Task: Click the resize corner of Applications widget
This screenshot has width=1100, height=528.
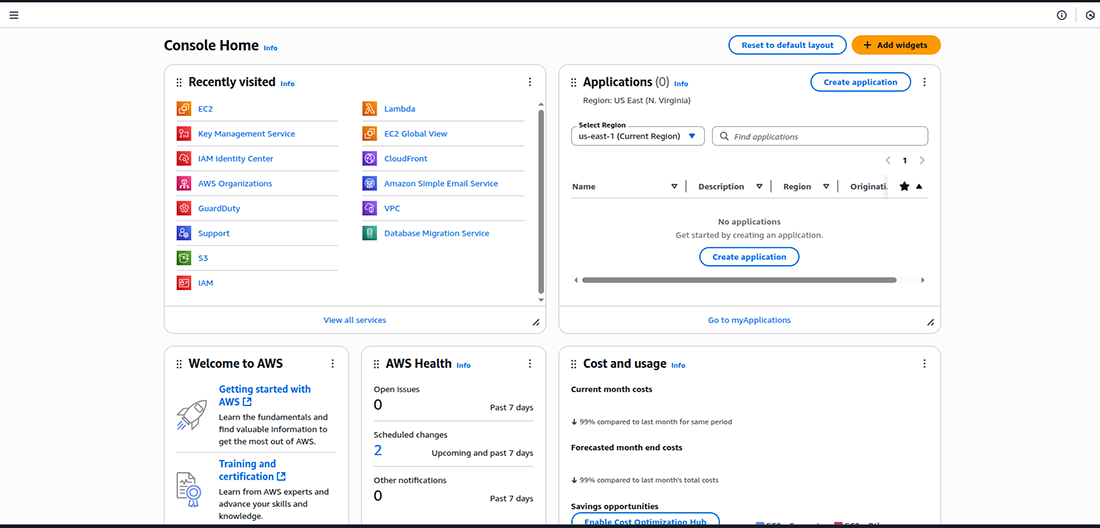Action: click(931, 323)
